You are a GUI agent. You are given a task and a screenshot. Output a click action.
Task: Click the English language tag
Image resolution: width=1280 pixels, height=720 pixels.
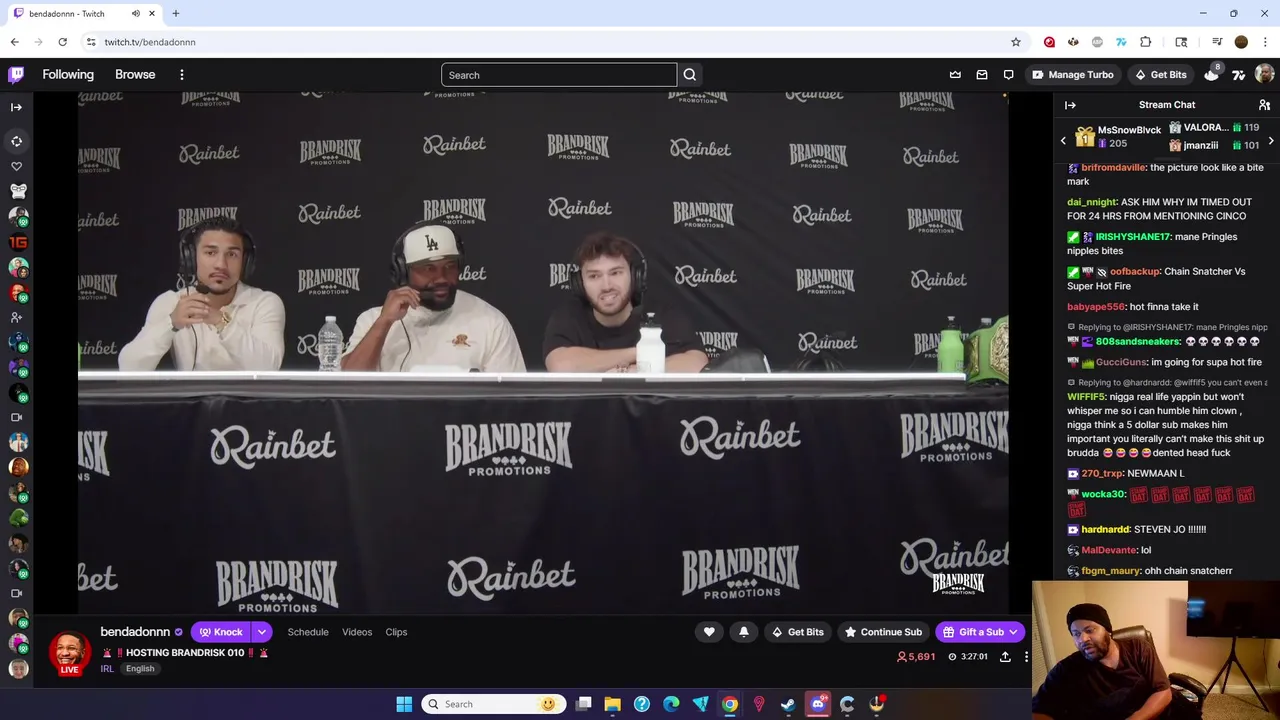(x=140, y=669)
